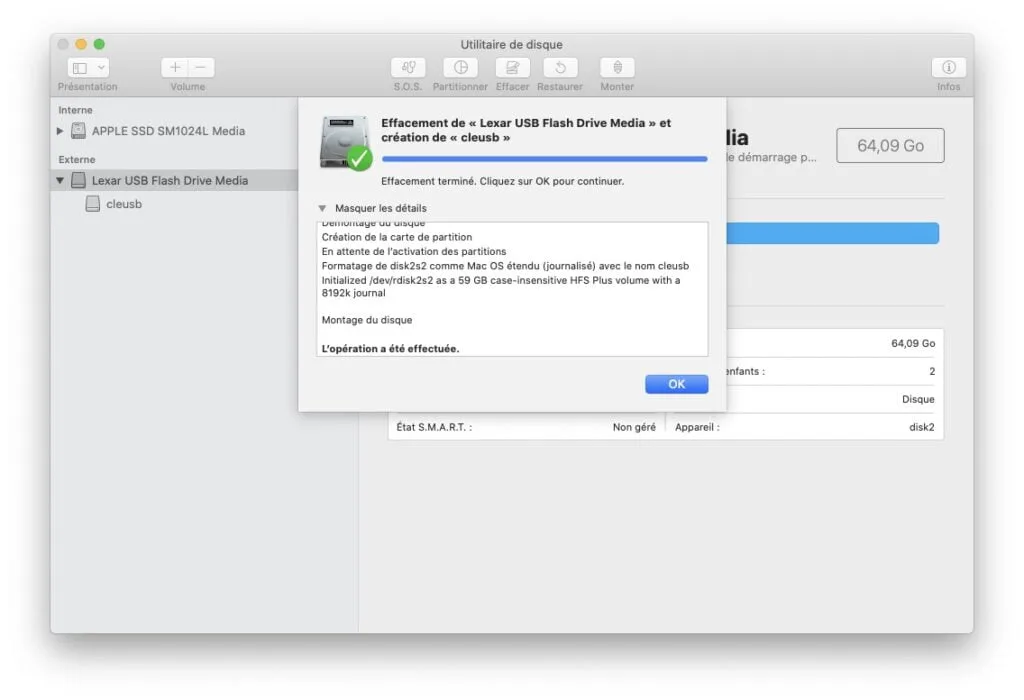Click 'Initialized /dev/rdisk2s2' log line
The image size is (1024, 700).
point(501,287)
